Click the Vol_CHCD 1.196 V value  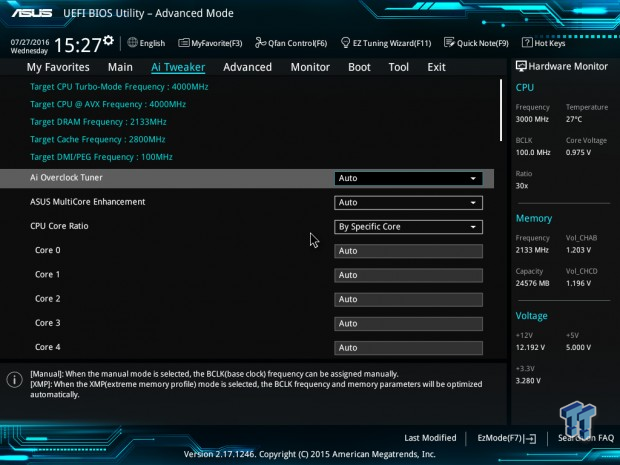[x=578, y=283]
